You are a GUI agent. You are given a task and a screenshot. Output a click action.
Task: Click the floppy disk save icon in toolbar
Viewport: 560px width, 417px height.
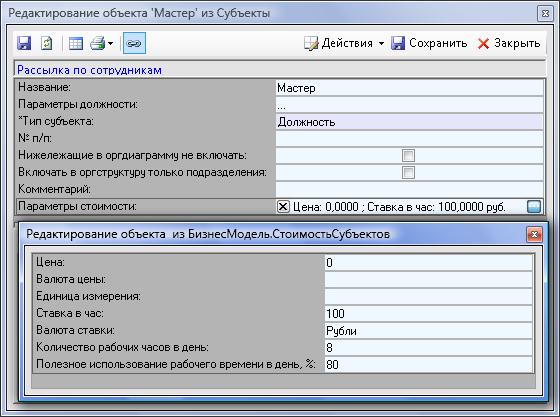coord(24,43)
